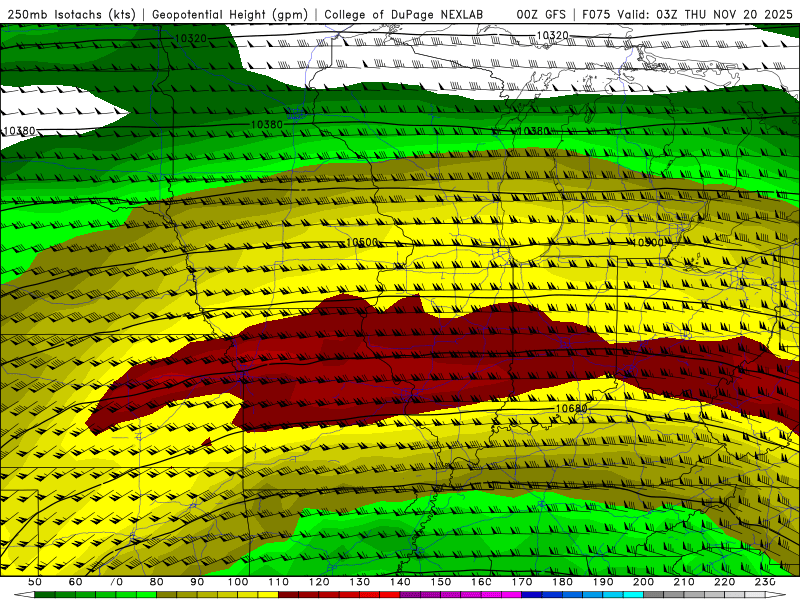Click the cyan swatch just before 200

click(x=633, y=595)
